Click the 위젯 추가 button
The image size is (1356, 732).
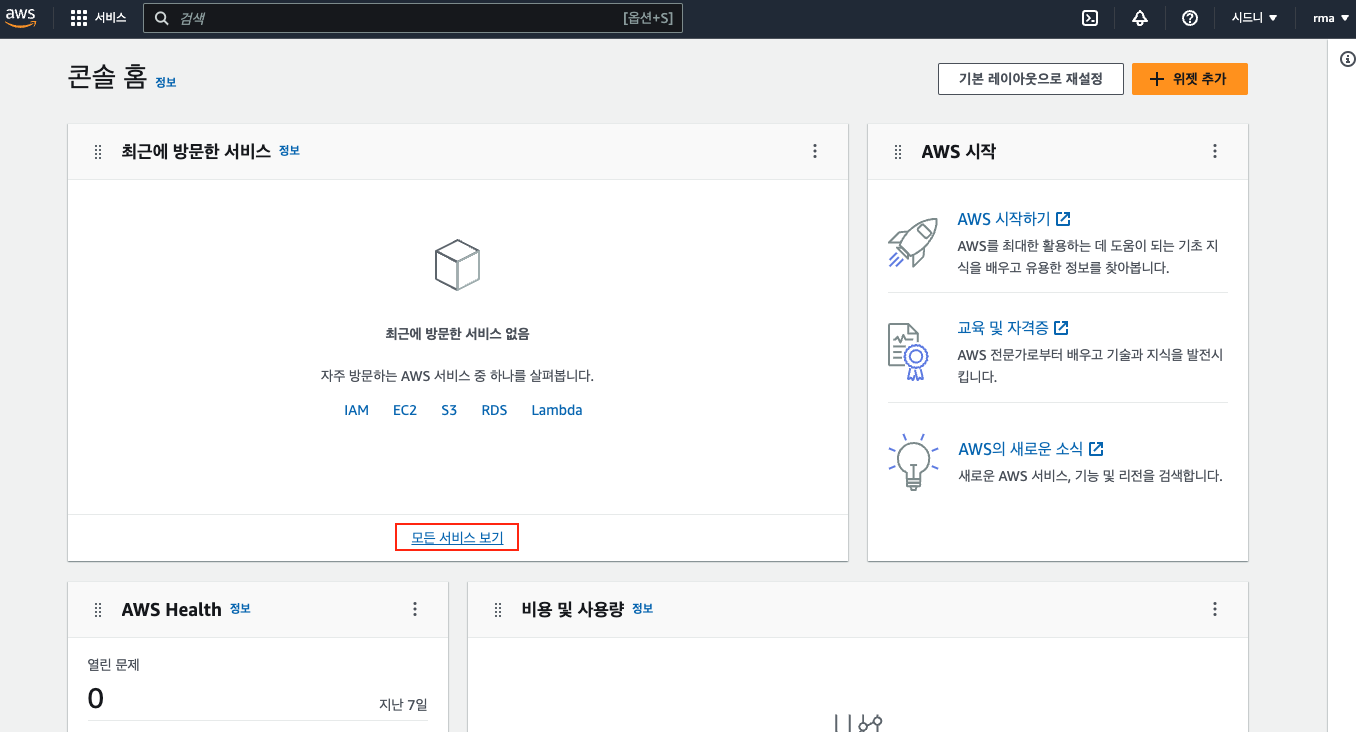click(1189, 79)
